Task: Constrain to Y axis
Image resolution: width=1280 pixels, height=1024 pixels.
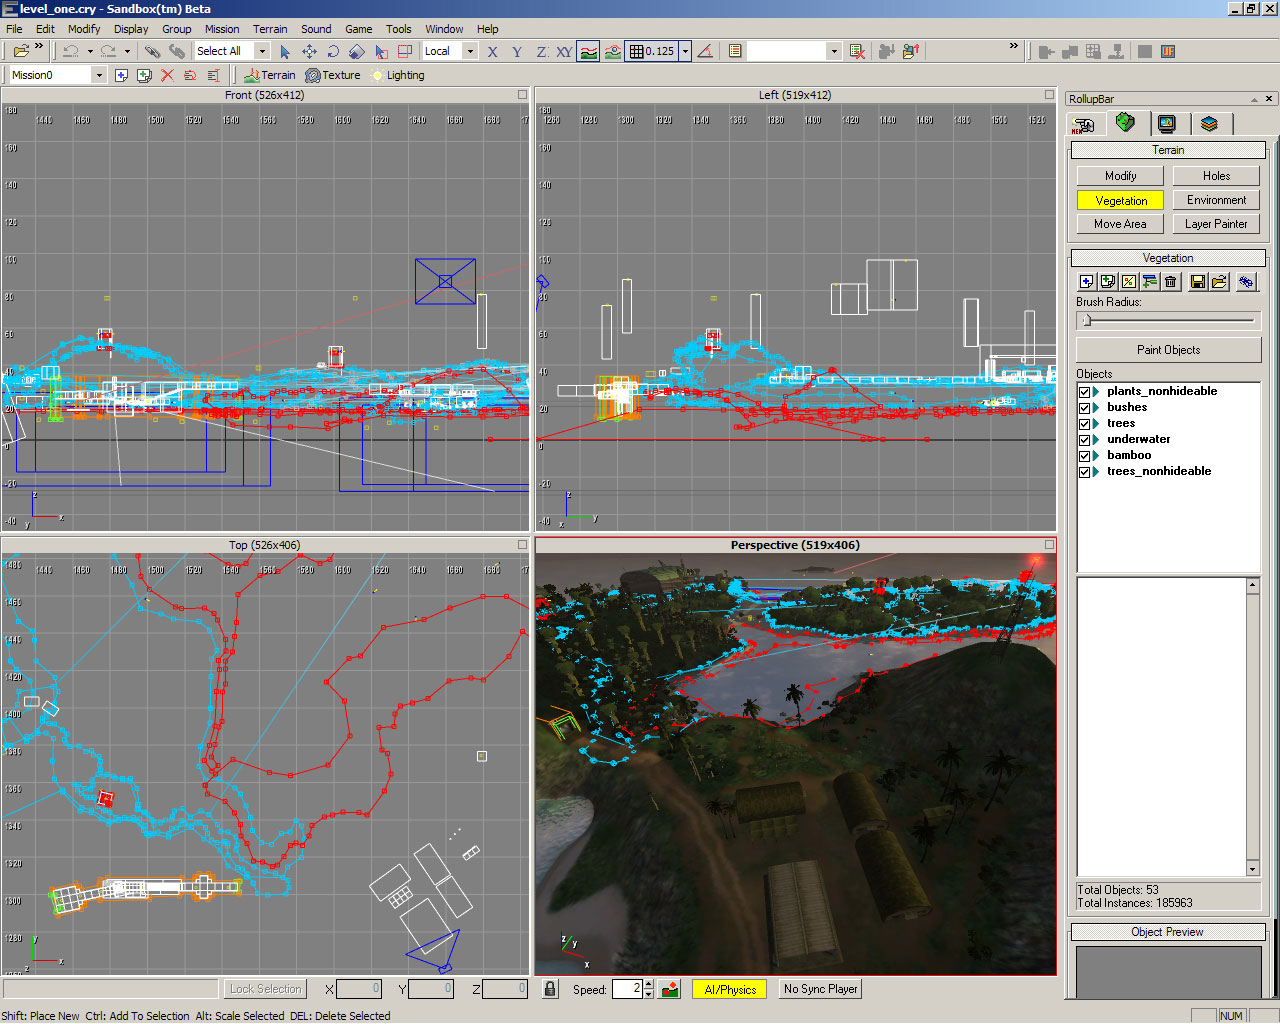Action: 517,51
